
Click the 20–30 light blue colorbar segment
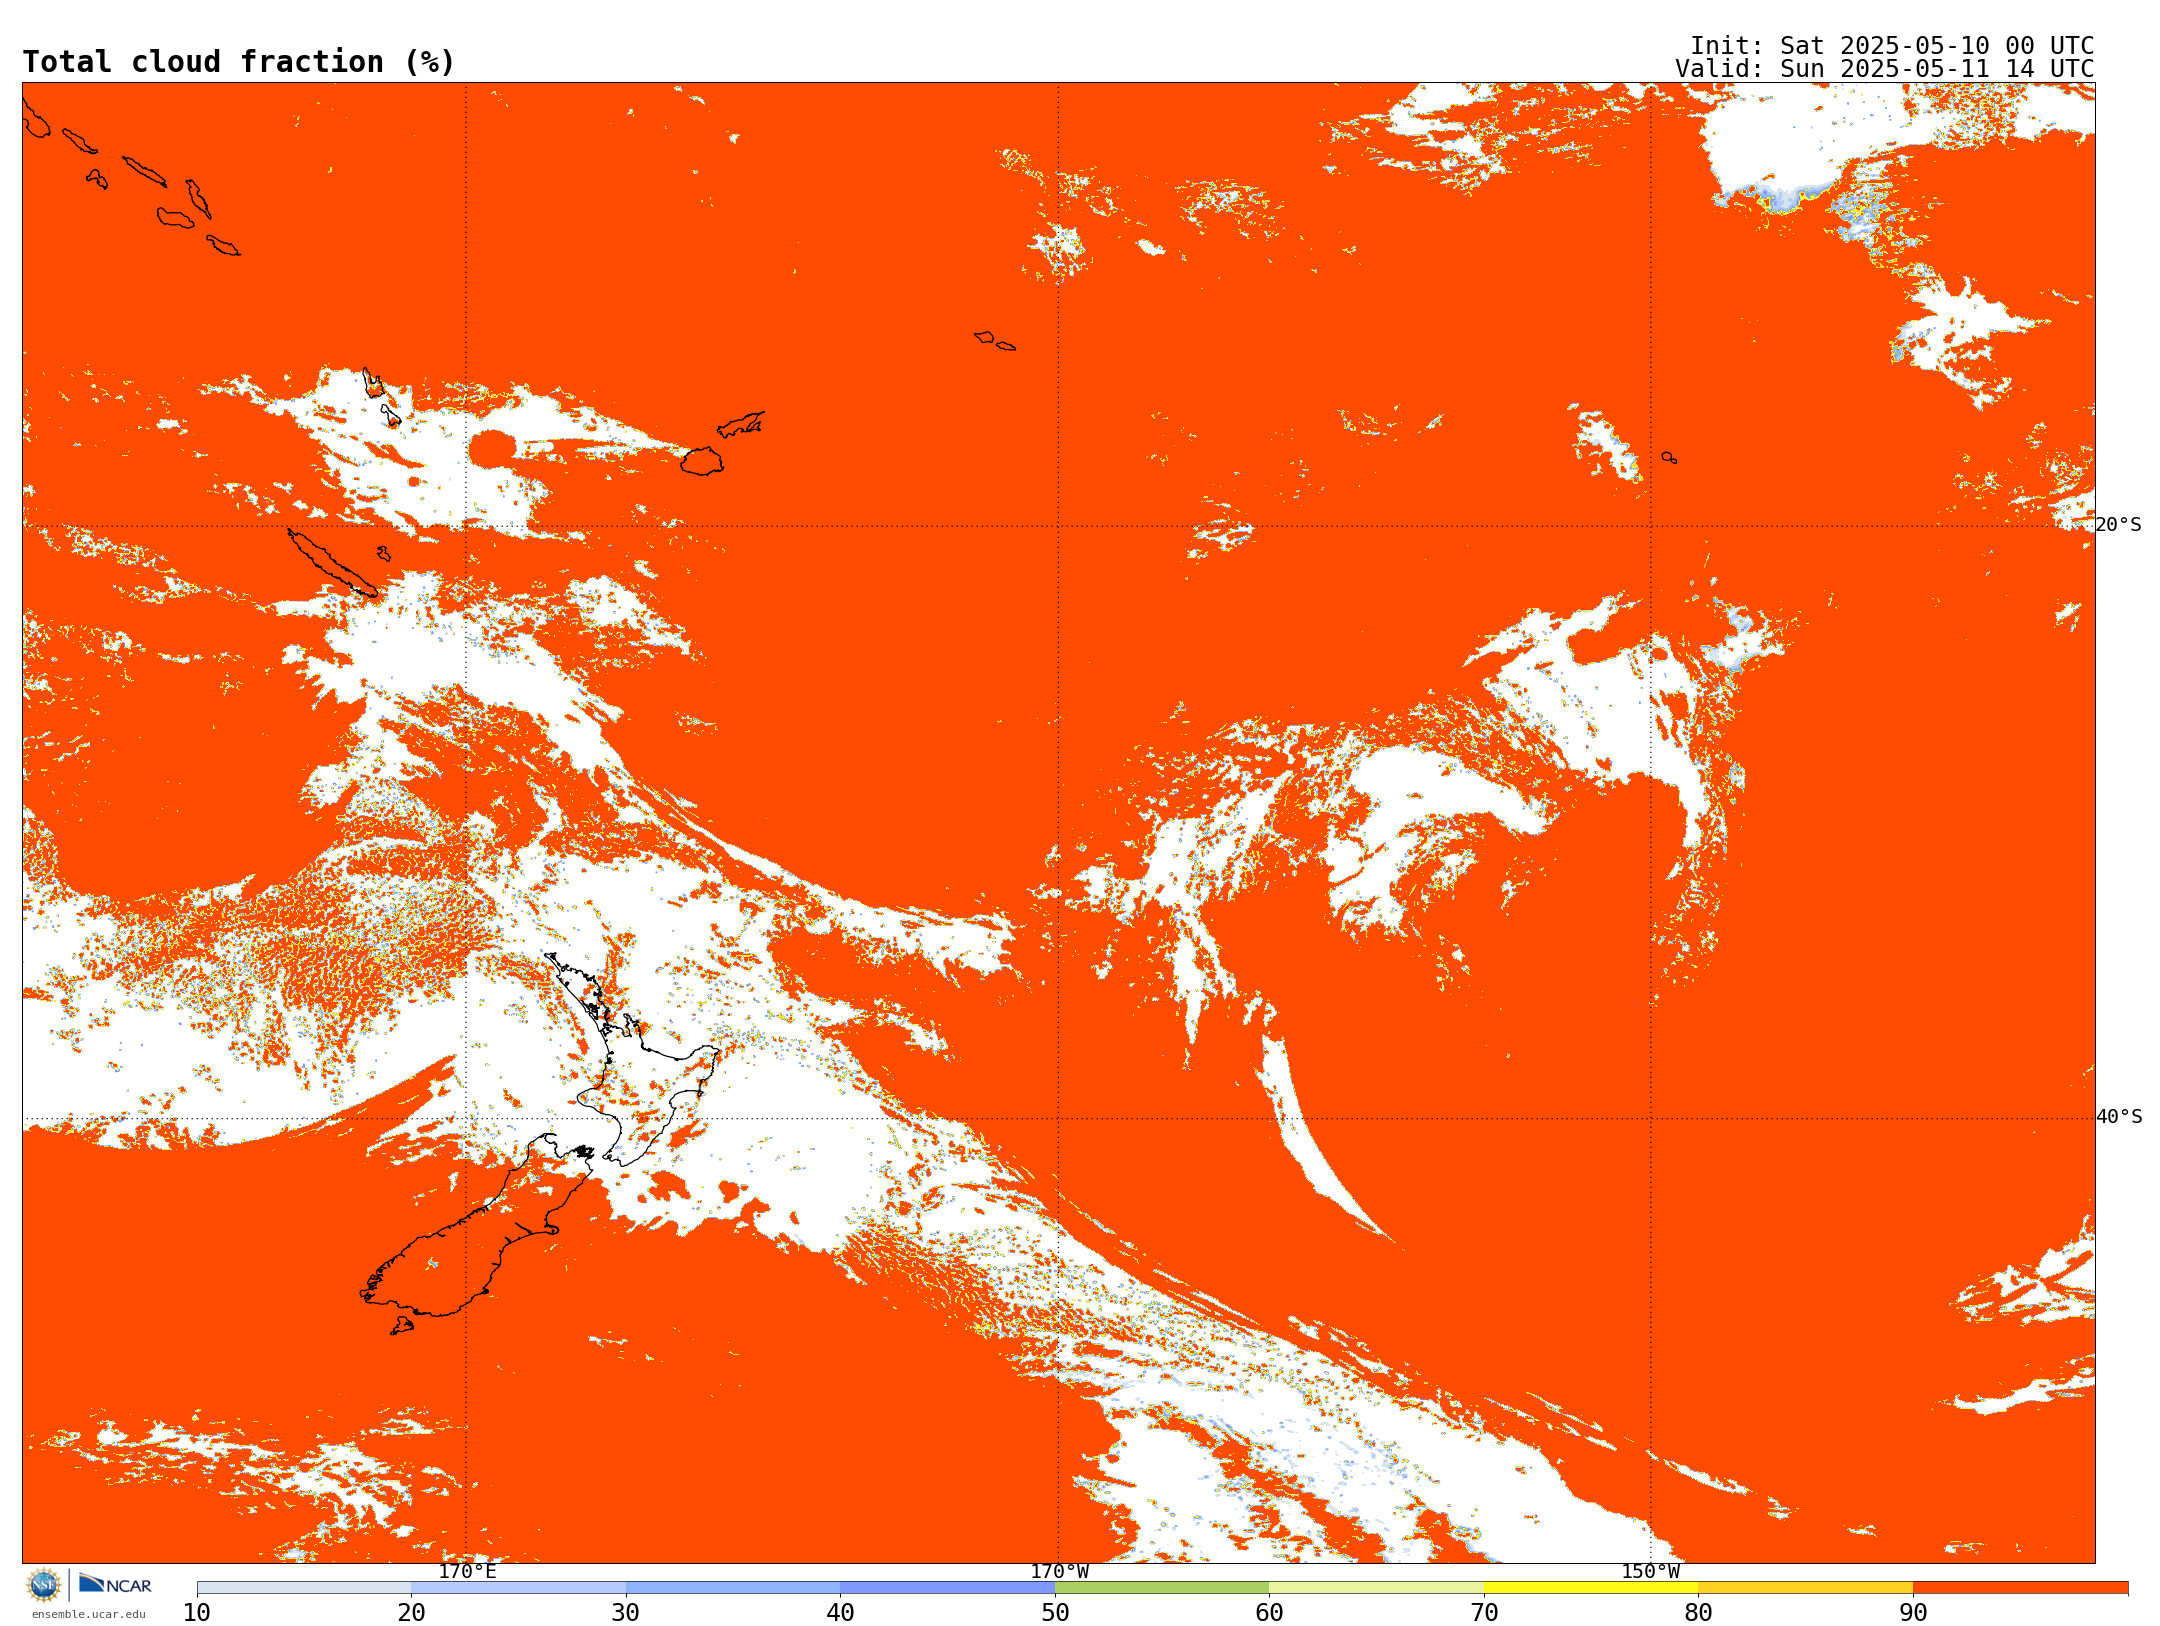[x=518, y=1588]
